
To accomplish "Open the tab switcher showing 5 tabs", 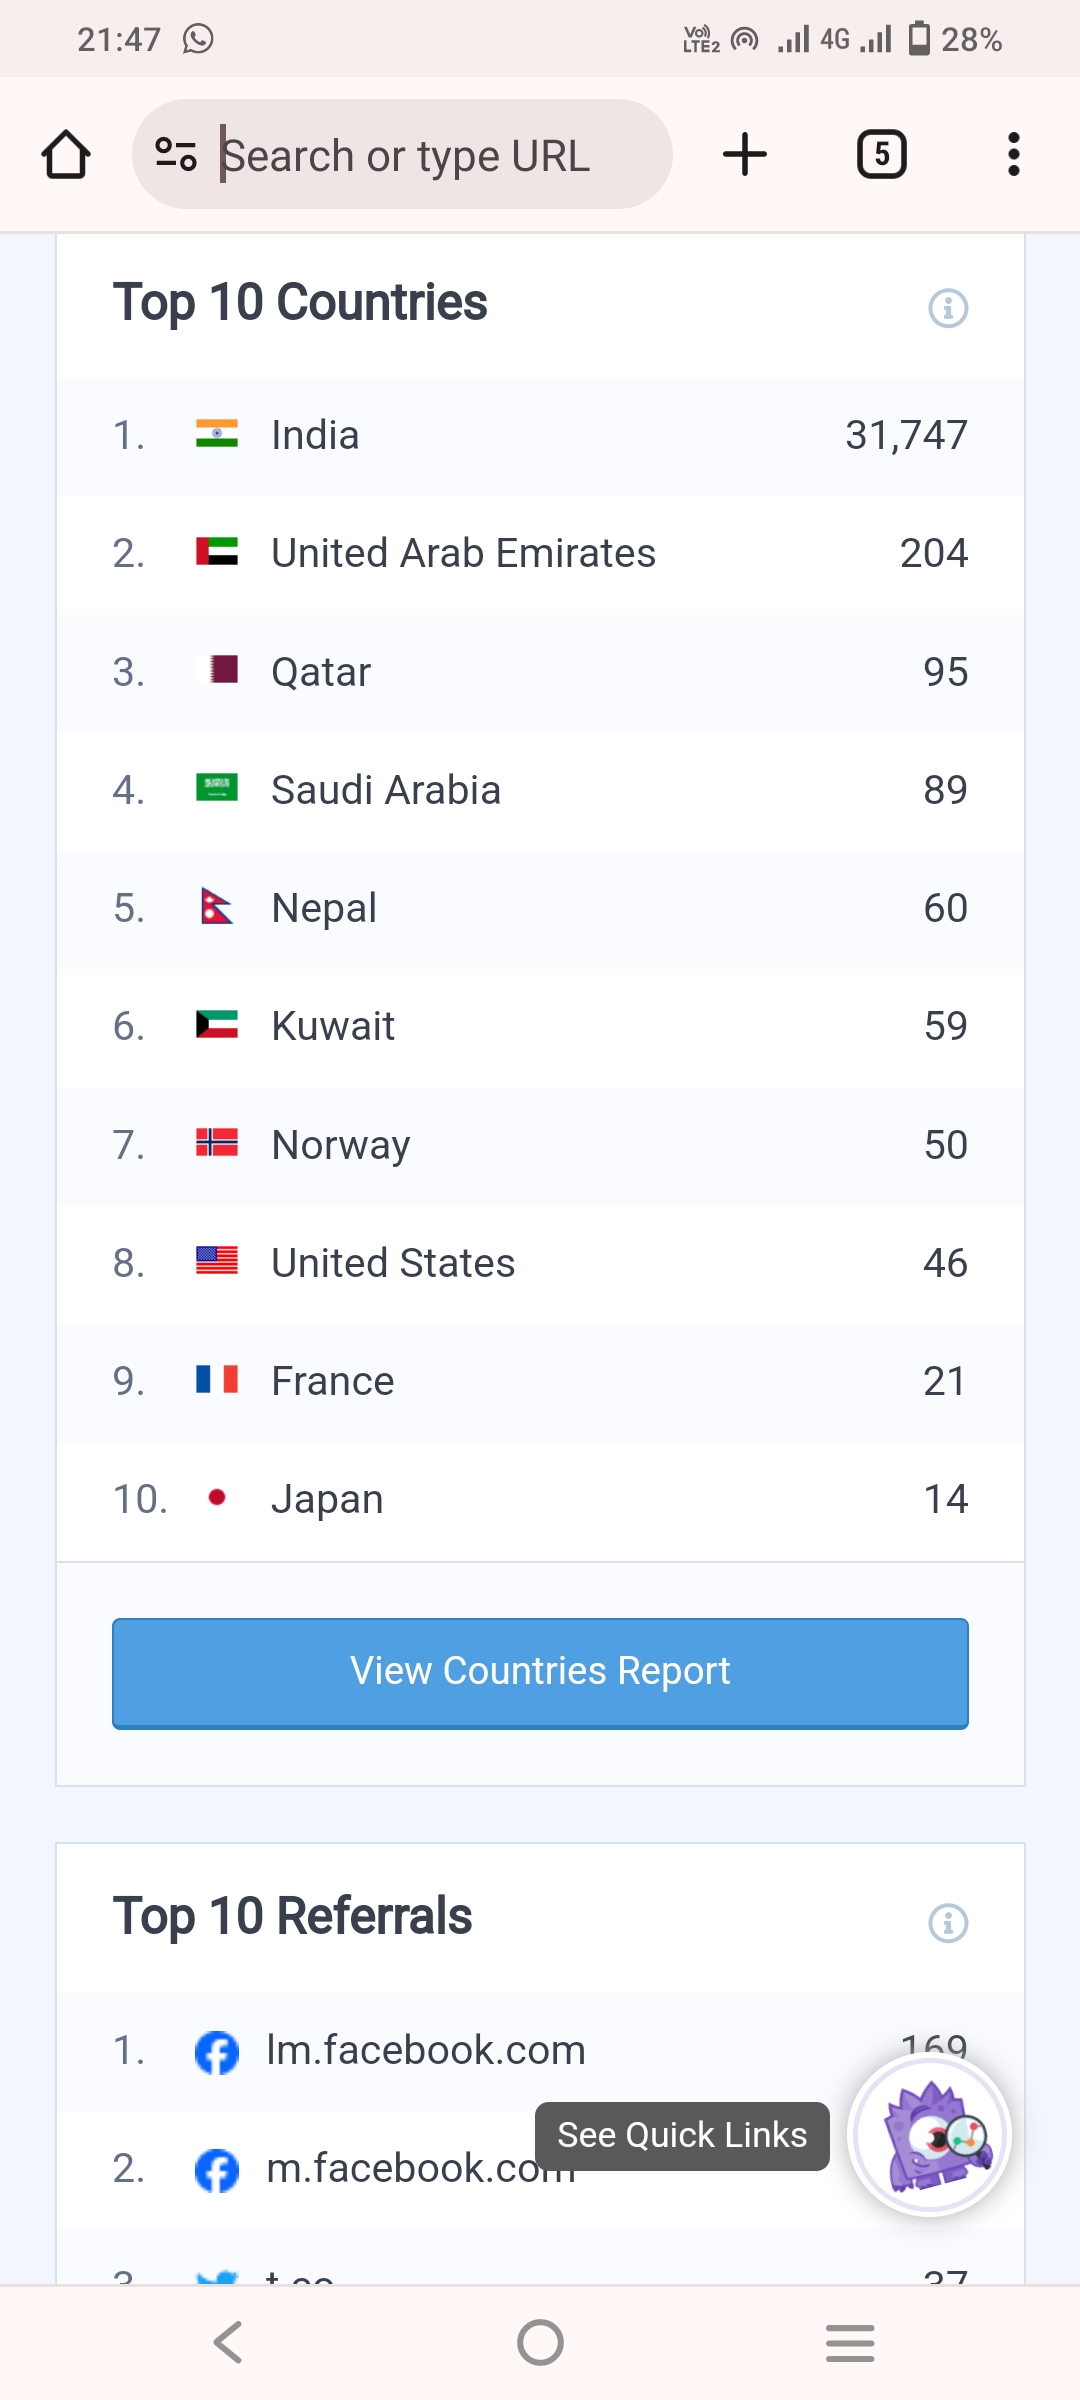I will tap(882, 155).
